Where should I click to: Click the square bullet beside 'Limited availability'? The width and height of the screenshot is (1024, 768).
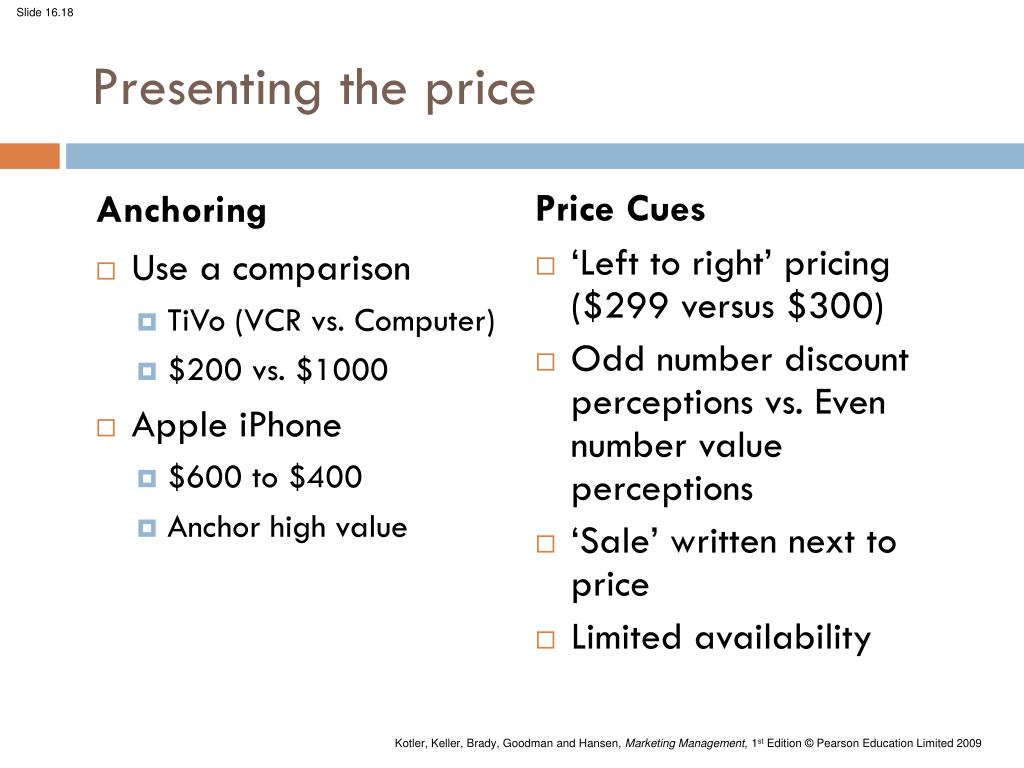(545, 639)
